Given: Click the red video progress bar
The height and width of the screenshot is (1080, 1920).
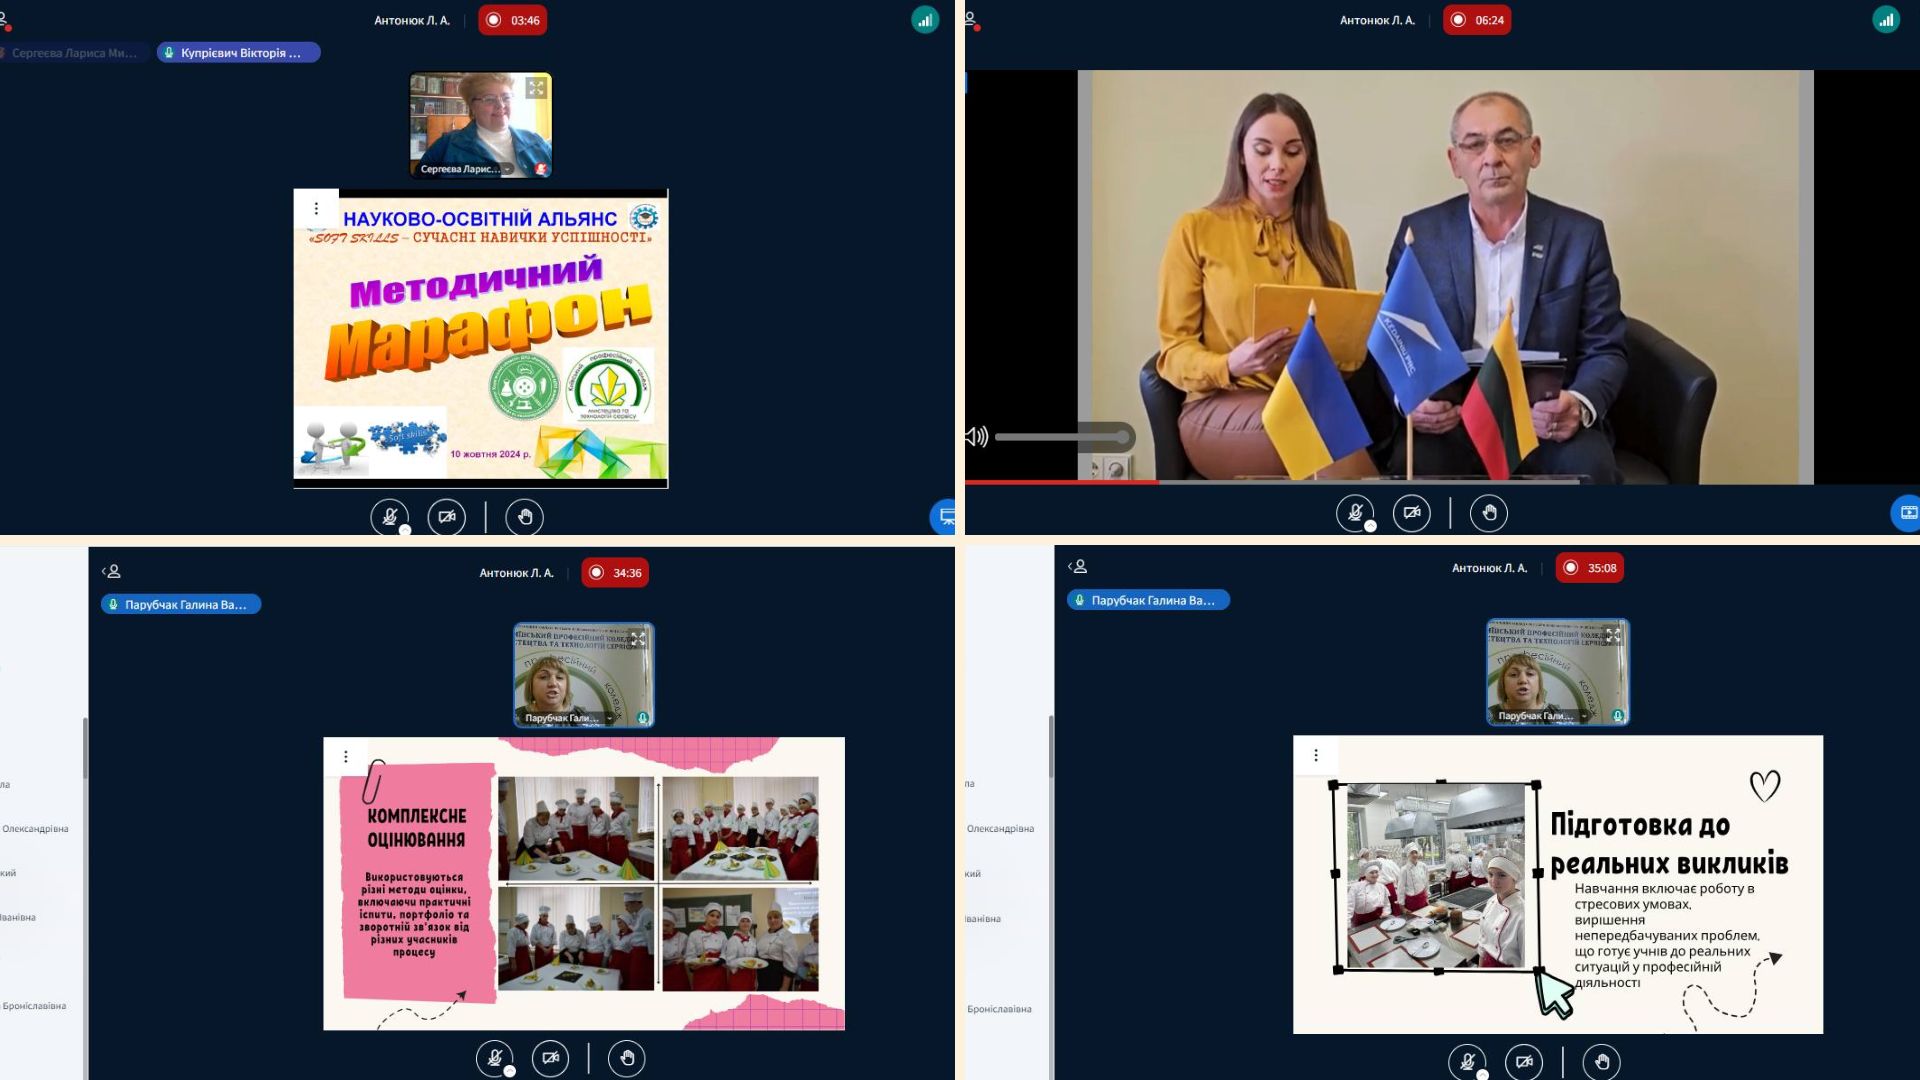Looking at the screenshot, I should pos(1060,482).
